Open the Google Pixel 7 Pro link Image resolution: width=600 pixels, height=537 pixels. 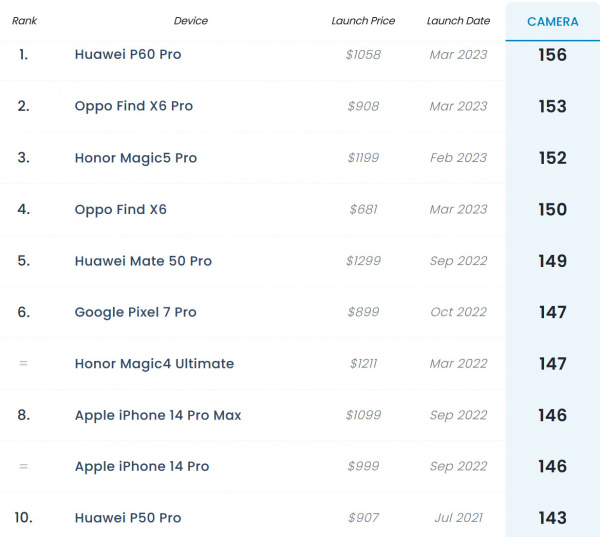click(135, 312)
